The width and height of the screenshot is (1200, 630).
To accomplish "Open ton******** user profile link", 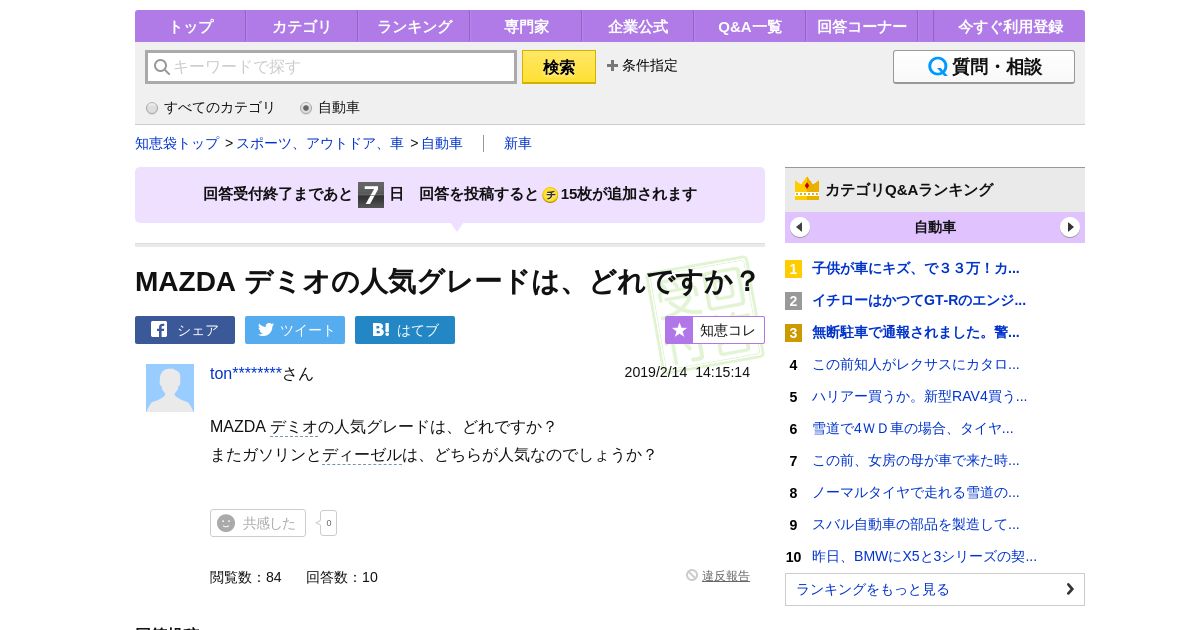I will (x=246, y=373).
